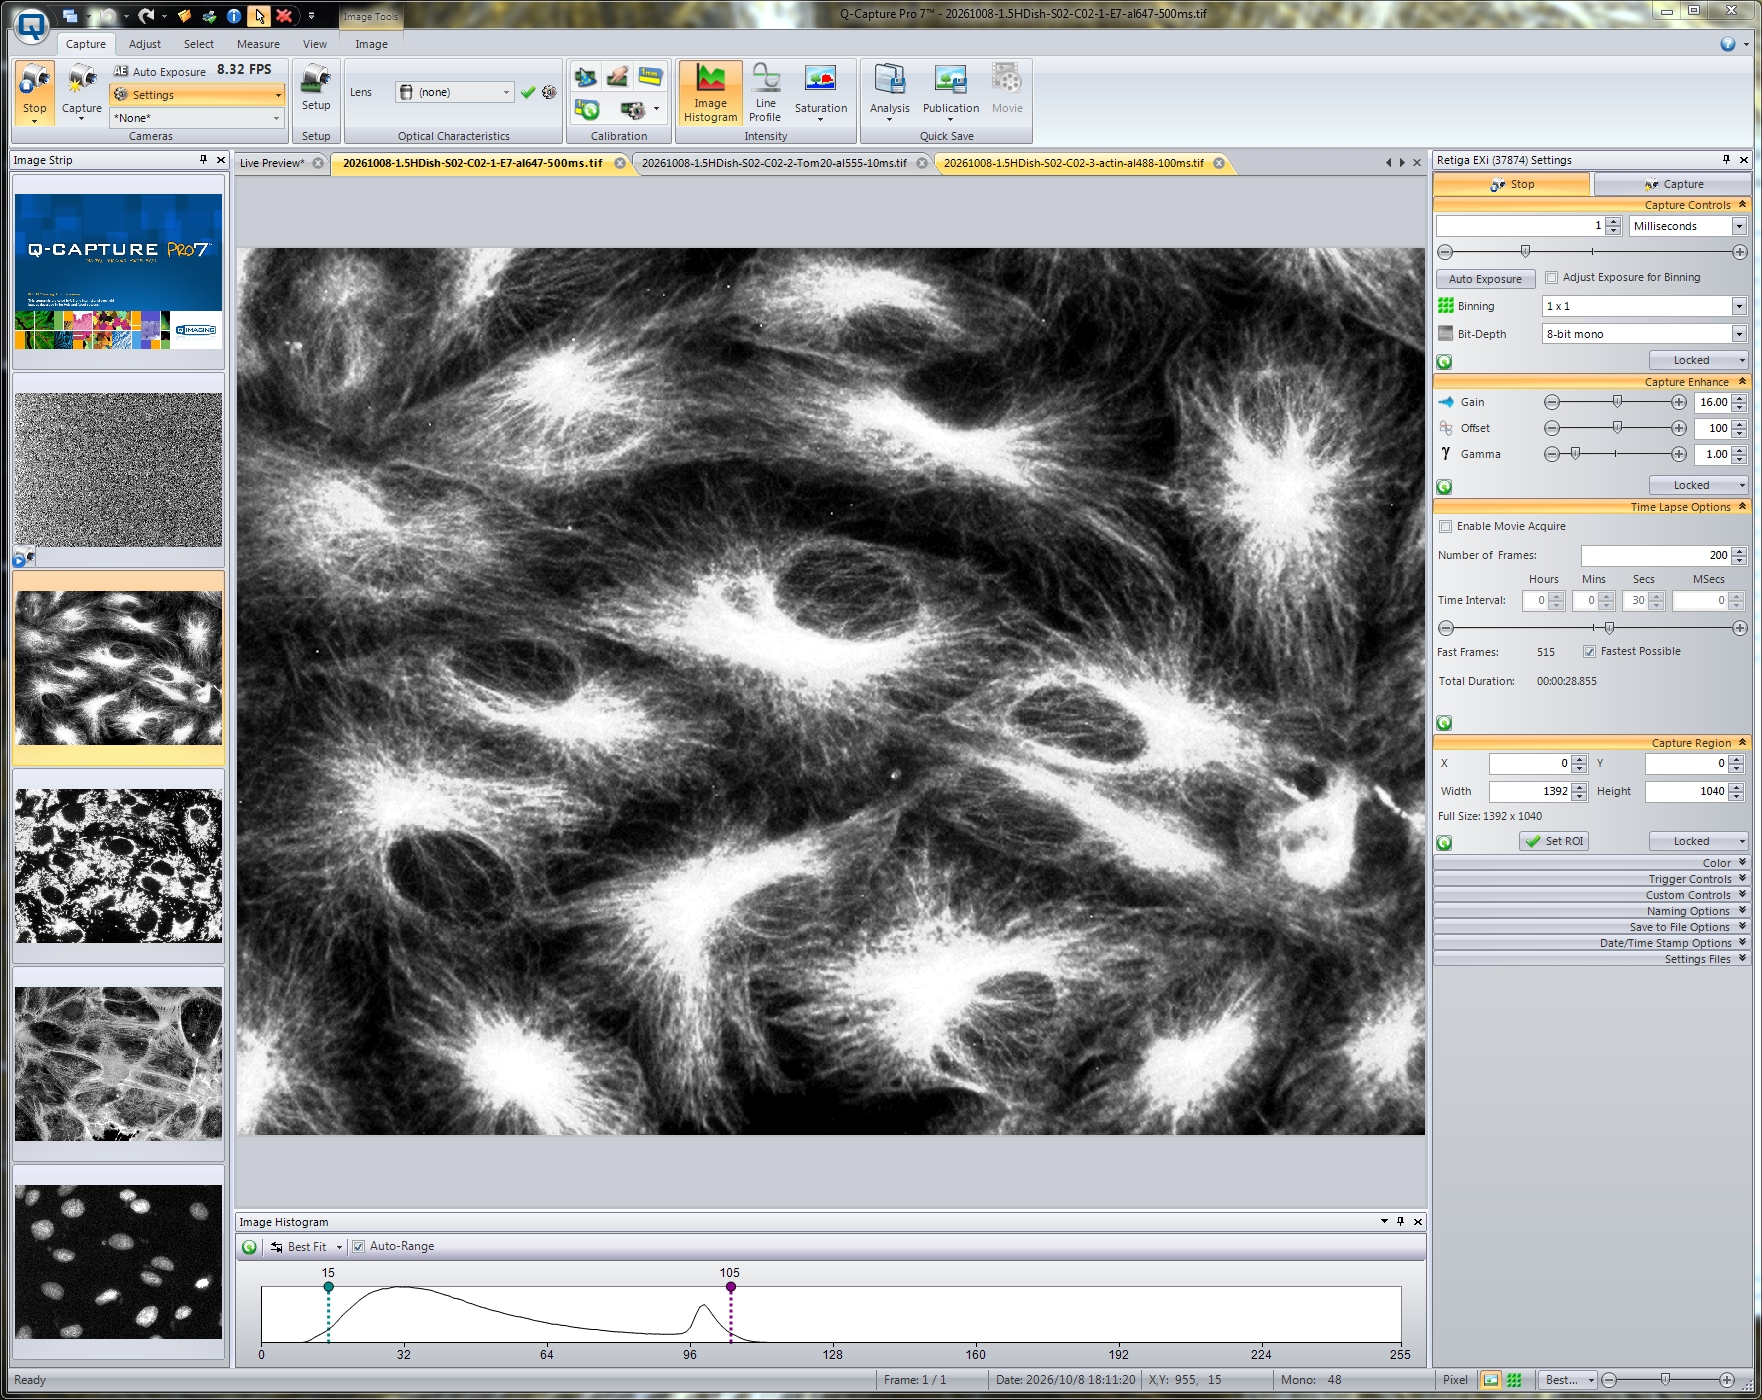Click the Saturation intensity icon

coord(821,93)
